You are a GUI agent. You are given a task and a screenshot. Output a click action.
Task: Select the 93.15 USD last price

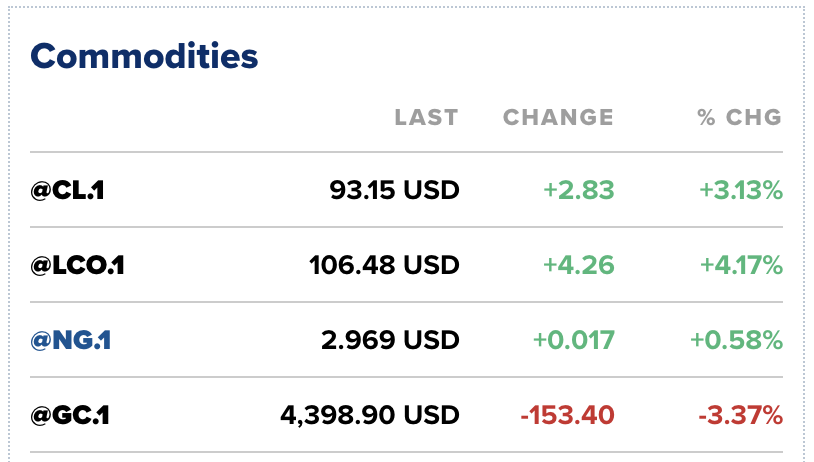tap(395, 190)
